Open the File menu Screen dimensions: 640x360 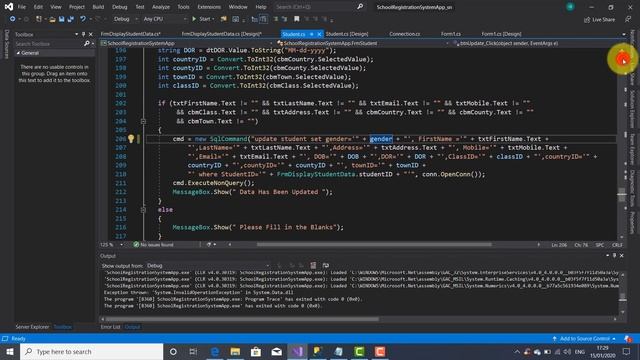pyautogui.click(x=22, y=7)
